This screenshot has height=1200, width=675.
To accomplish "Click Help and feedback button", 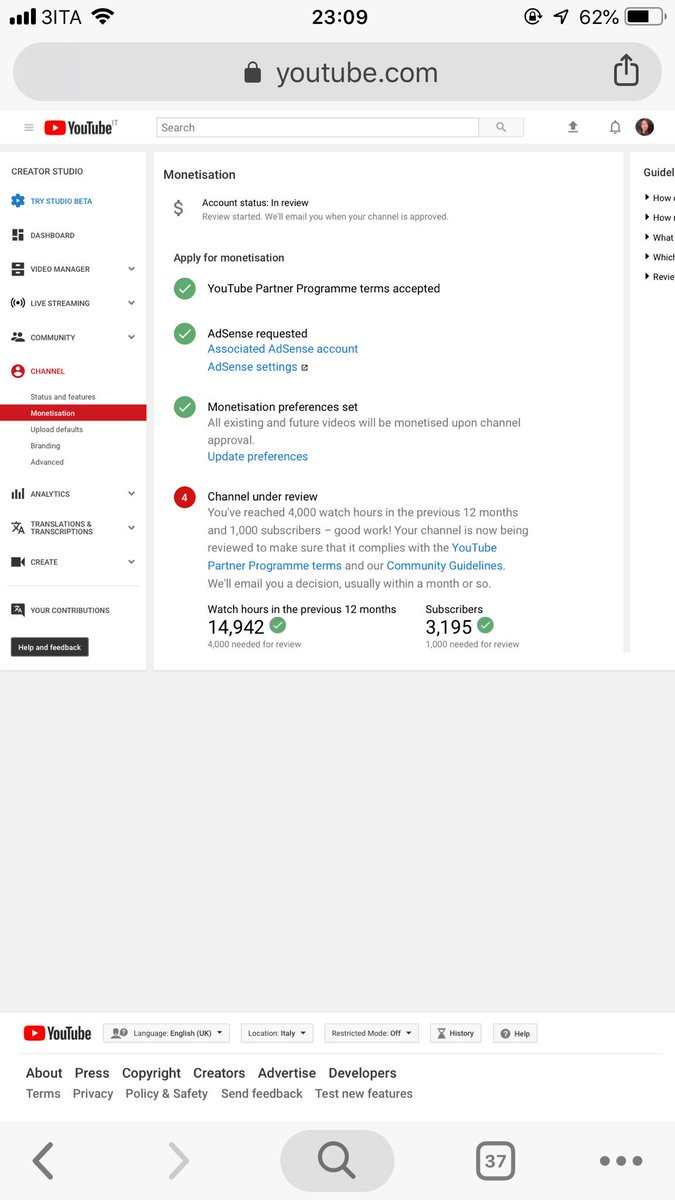I will [x=50, y=647].
